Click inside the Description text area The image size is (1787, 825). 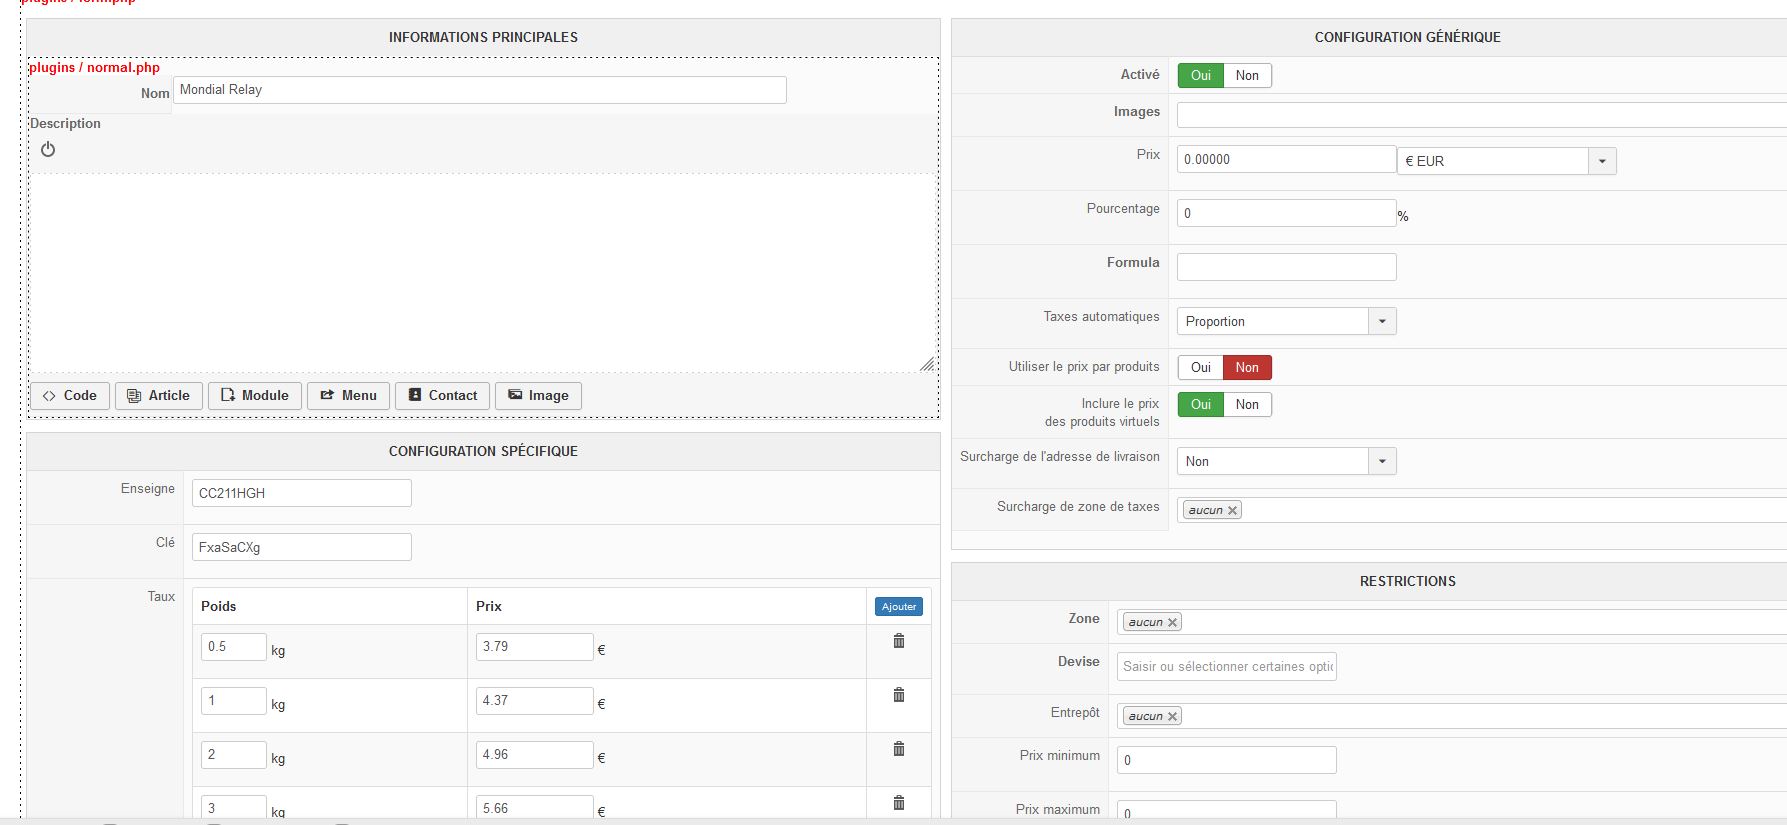pos(483,273)
